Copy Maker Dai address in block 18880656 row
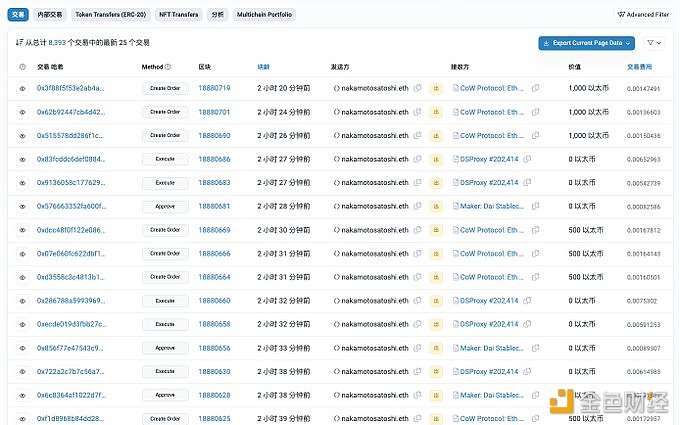Screen dimensions: 680x425 tap(536, 348)
